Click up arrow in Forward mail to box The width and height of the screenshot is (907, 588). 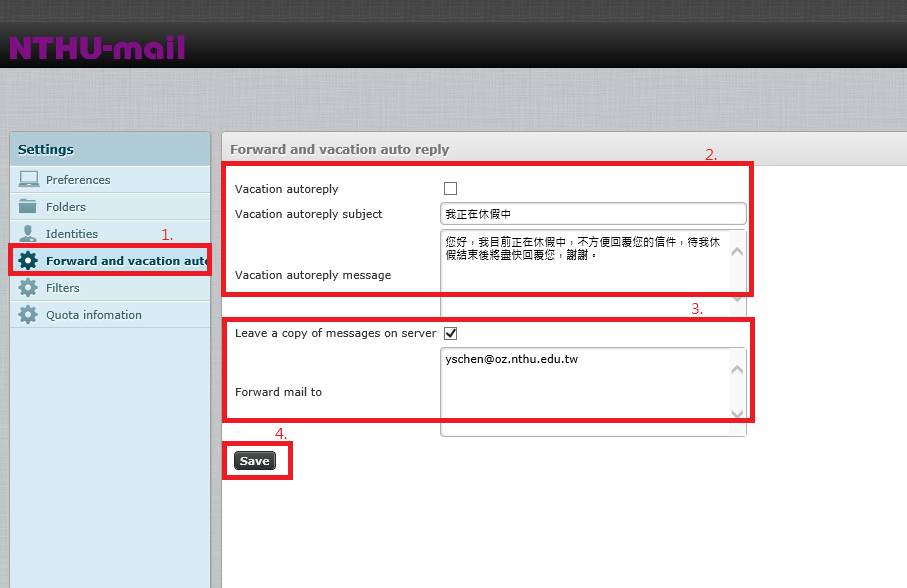737,369
